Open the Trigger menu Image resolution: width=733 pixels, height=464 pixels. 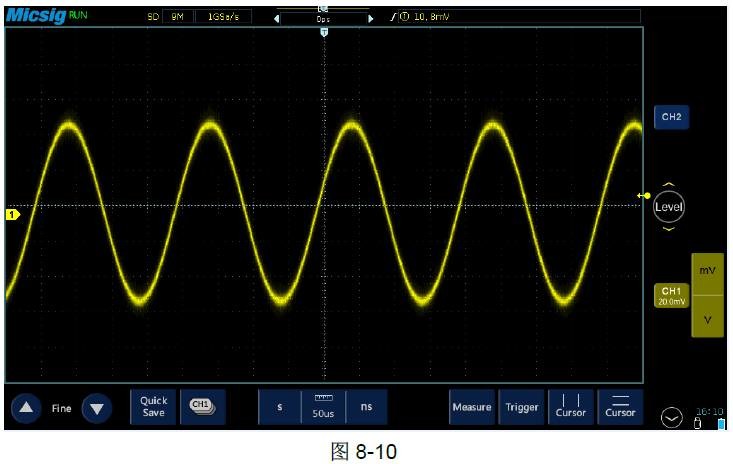tap(521, 407)
